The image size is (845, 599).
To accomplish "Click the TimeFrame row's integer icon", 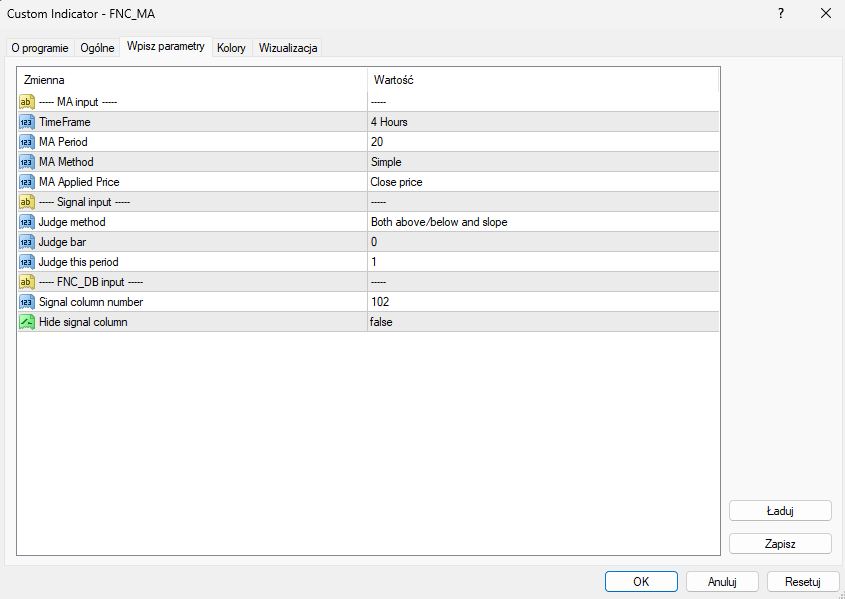I will pos(27,122).
